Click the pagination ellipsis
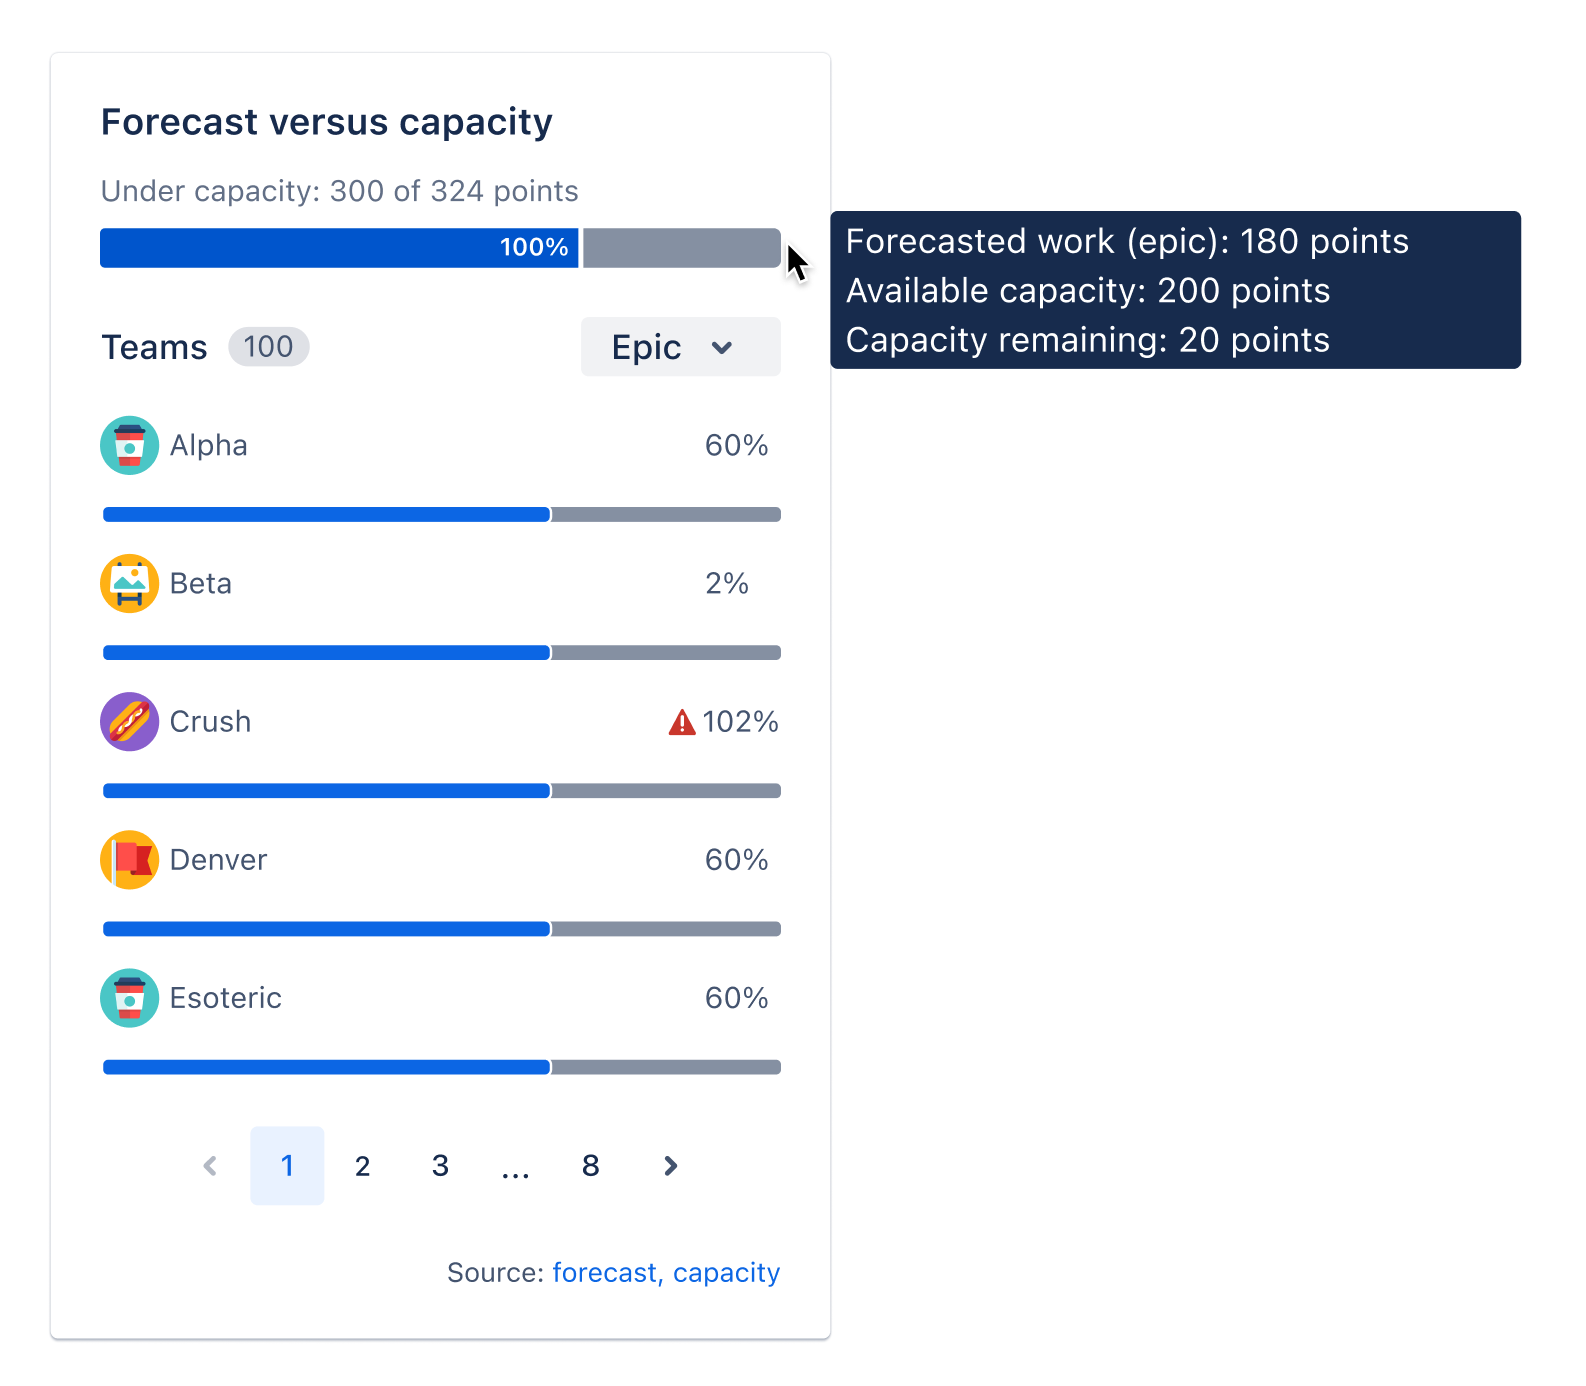This screenshot has height=1386, width=1586. pos(515,1170)
